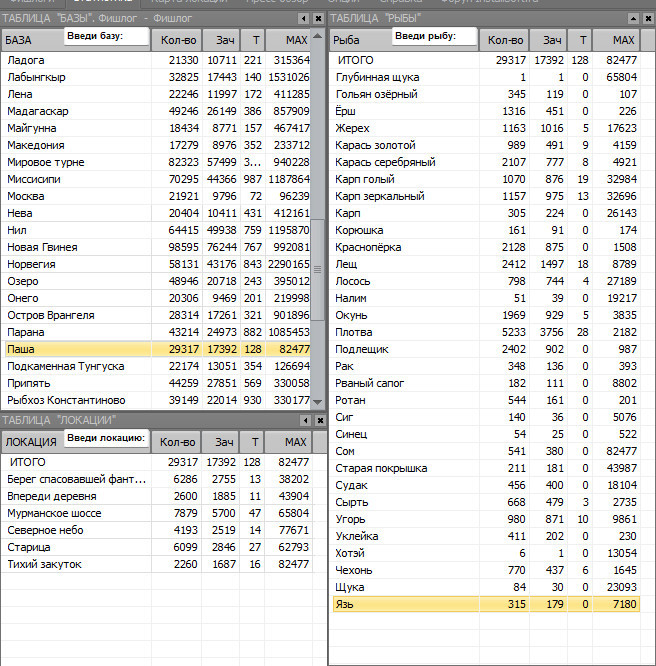The image size is (656, 666).
Task: Auto-hide the "БАЗЫ" table panel
Action: pos(304,19)
